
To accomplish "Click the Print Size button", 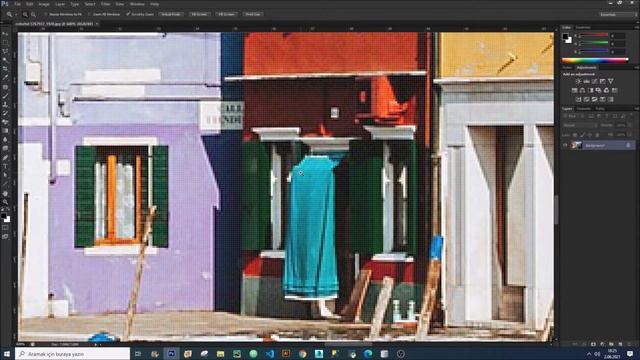I will (253, 14).
